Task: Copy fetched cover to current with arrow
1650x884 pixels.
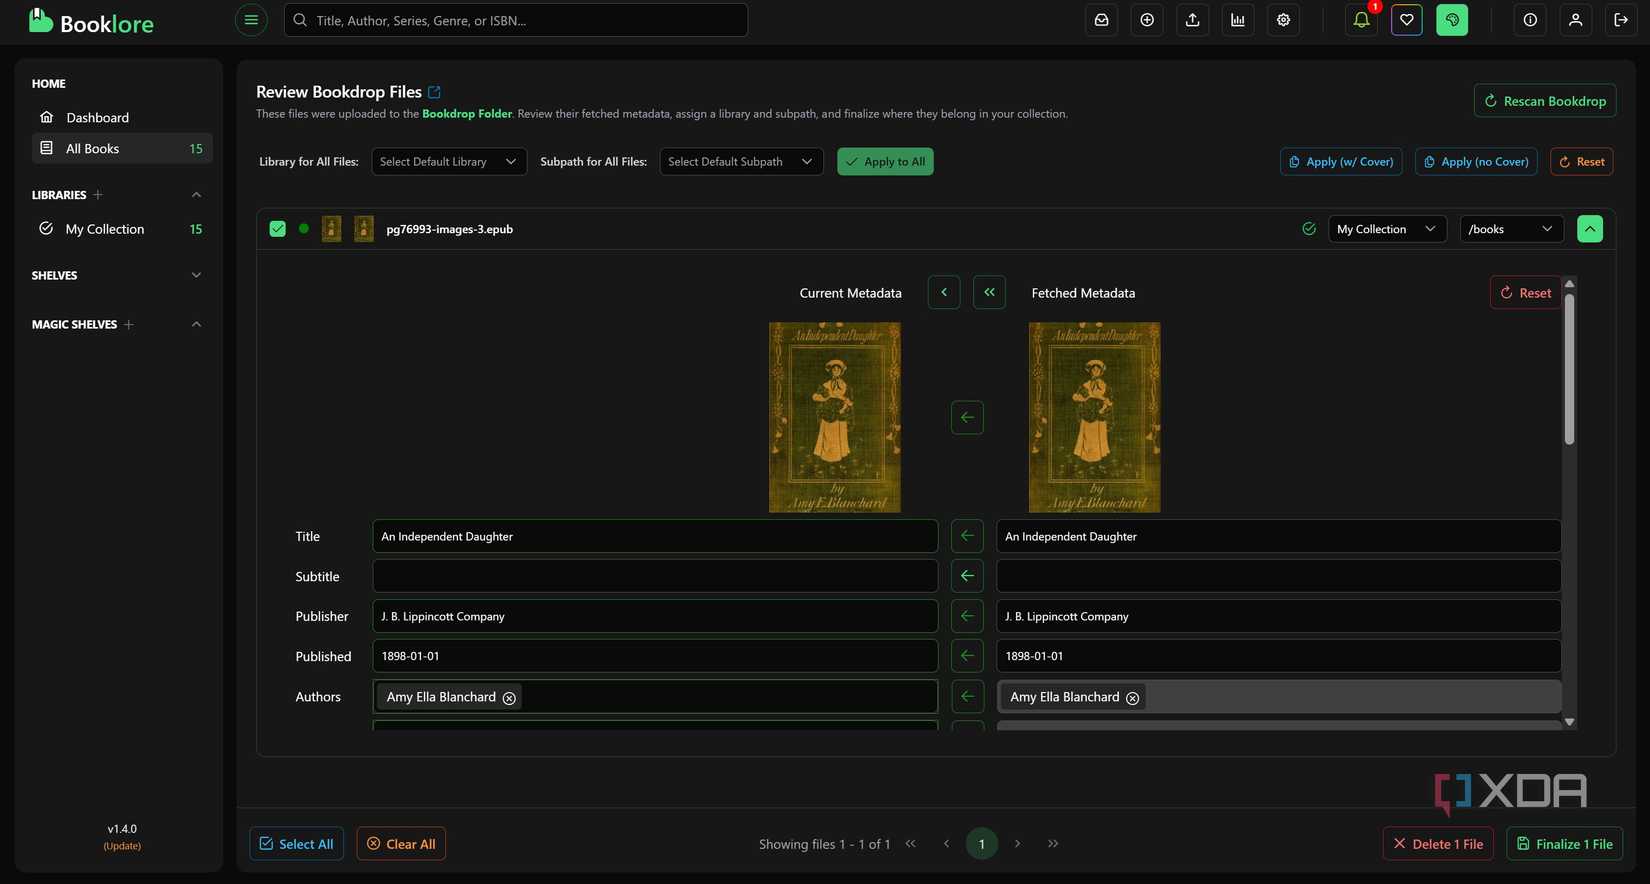Action: 967,418
